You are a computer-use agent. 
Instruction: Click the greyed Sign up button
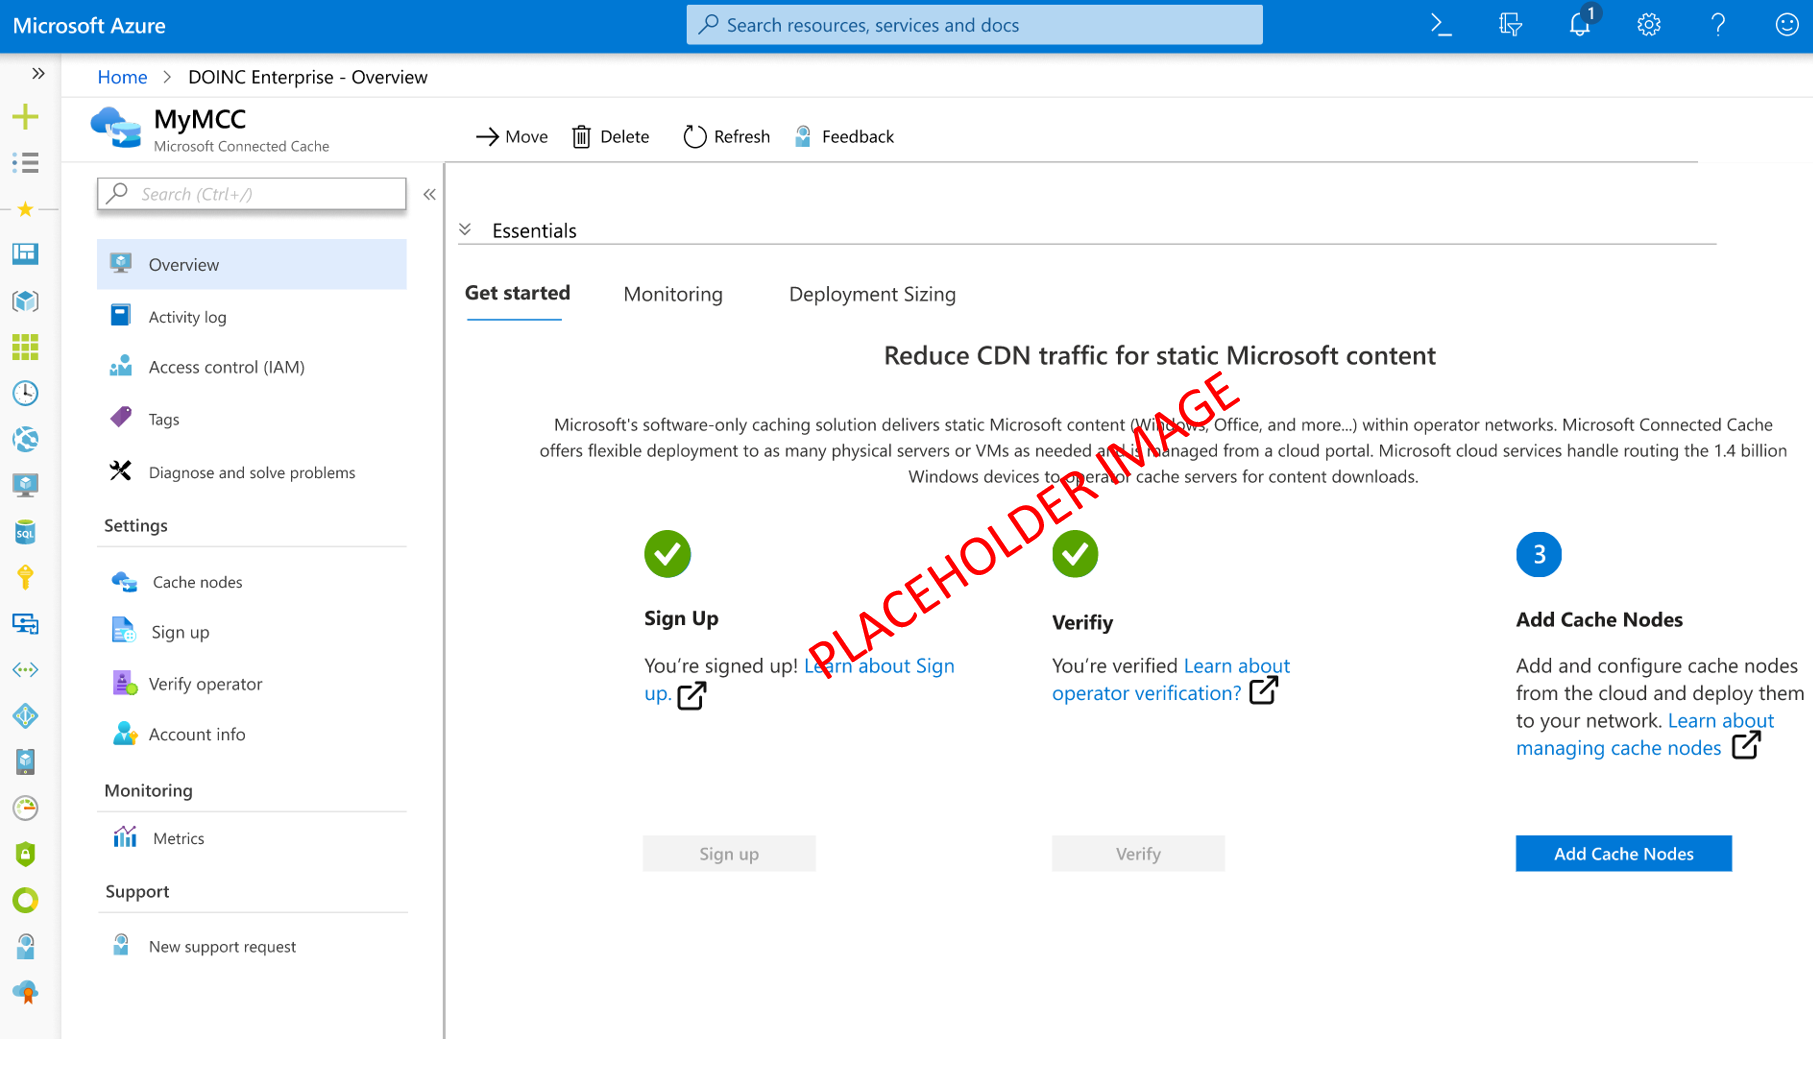729,853
